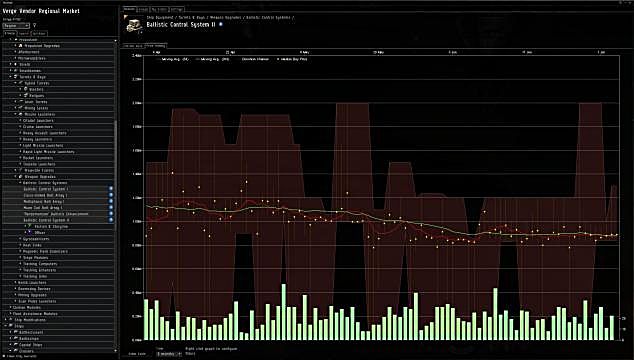Click the Railguns category icon in tree
Image resolution: width=634 pixels, height=360 pixels.
click(x=25, y=95)
